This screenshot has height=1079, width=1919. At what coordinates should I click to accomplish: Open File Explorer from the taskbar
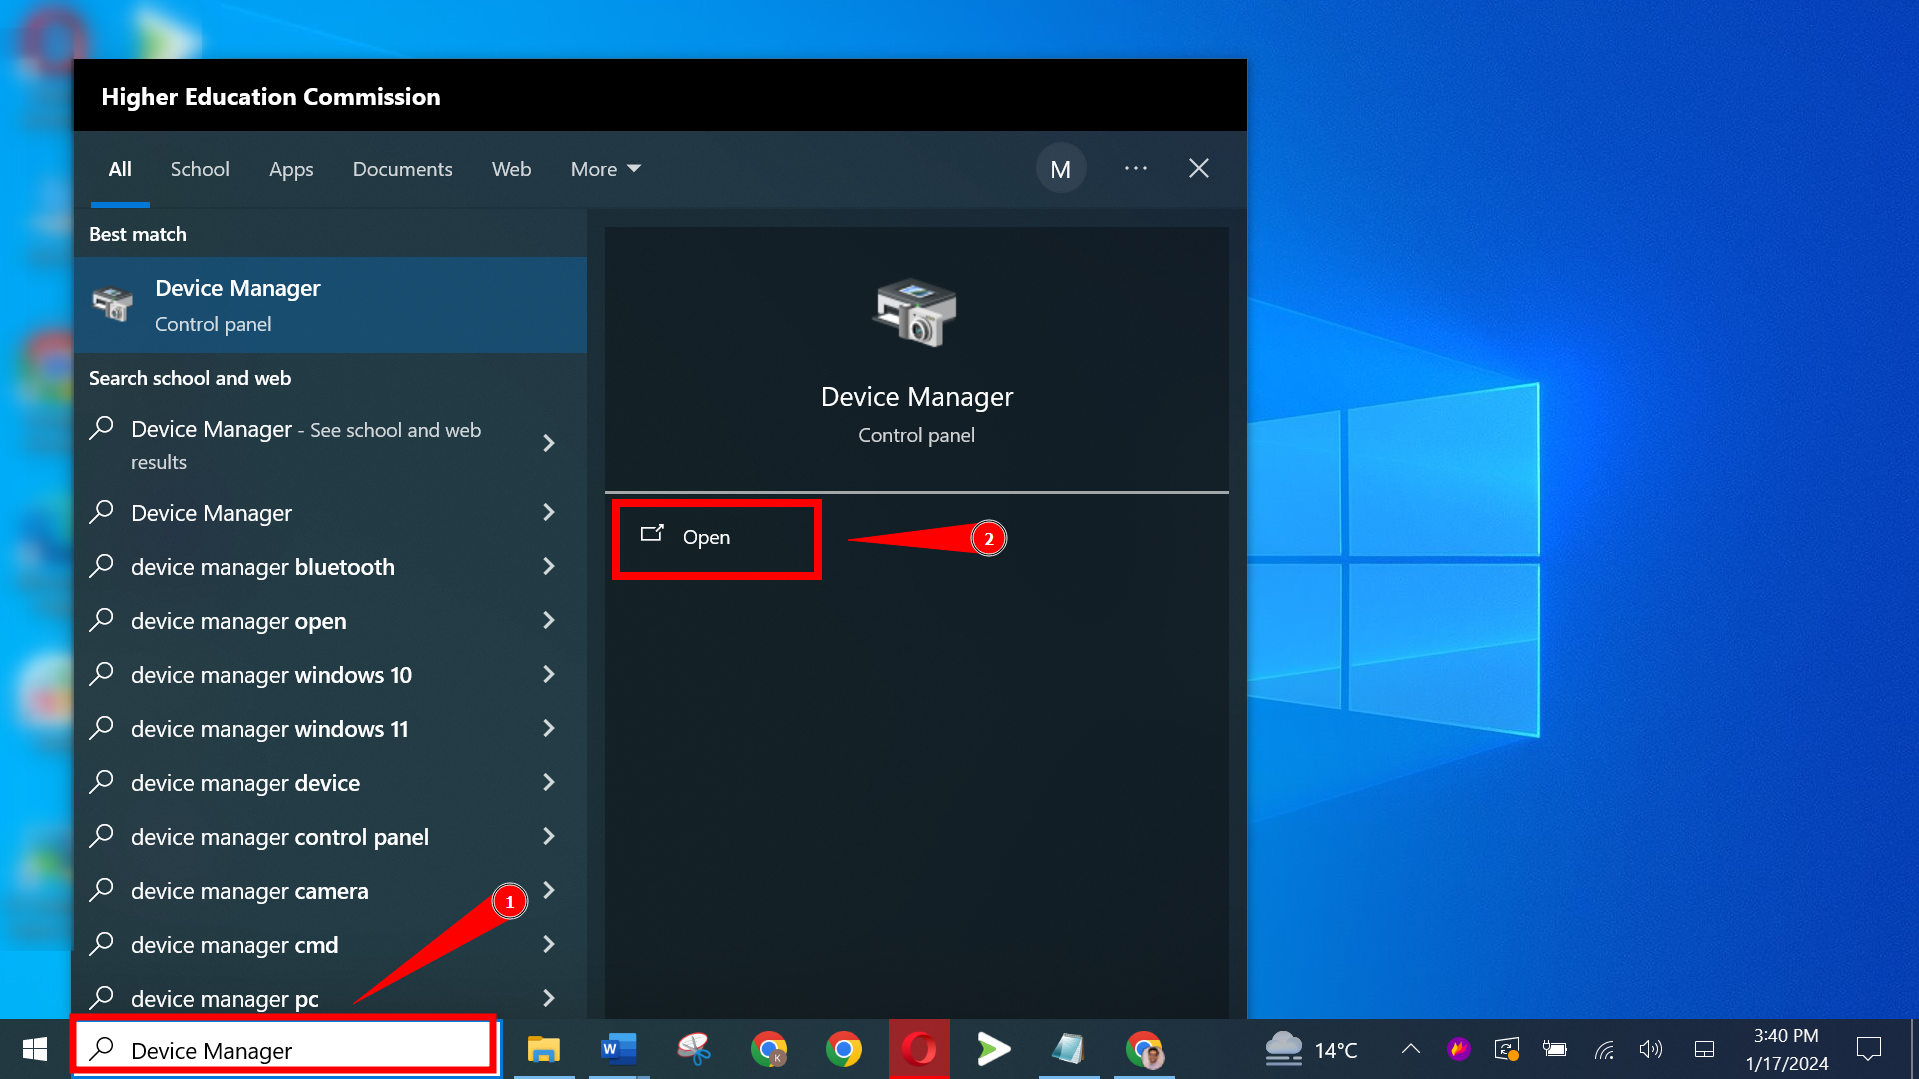click(x=544, y=1049)
